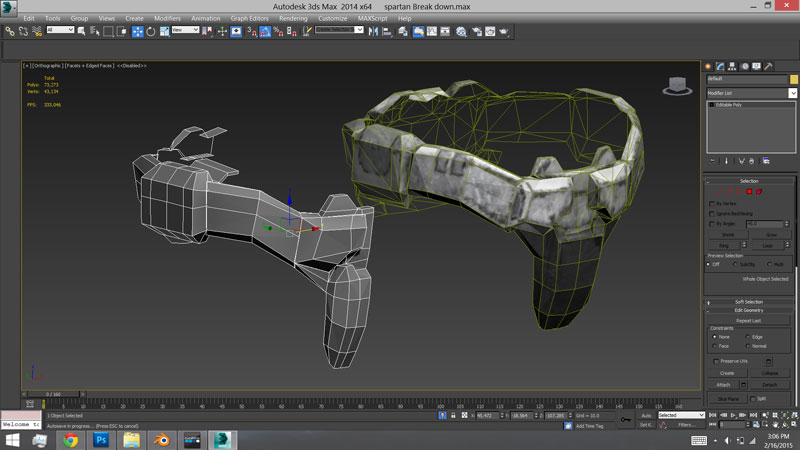The height and width of the screenshot is (450, 800).
Task: Select SubObj preview selection radio
Action: point(735,264)
